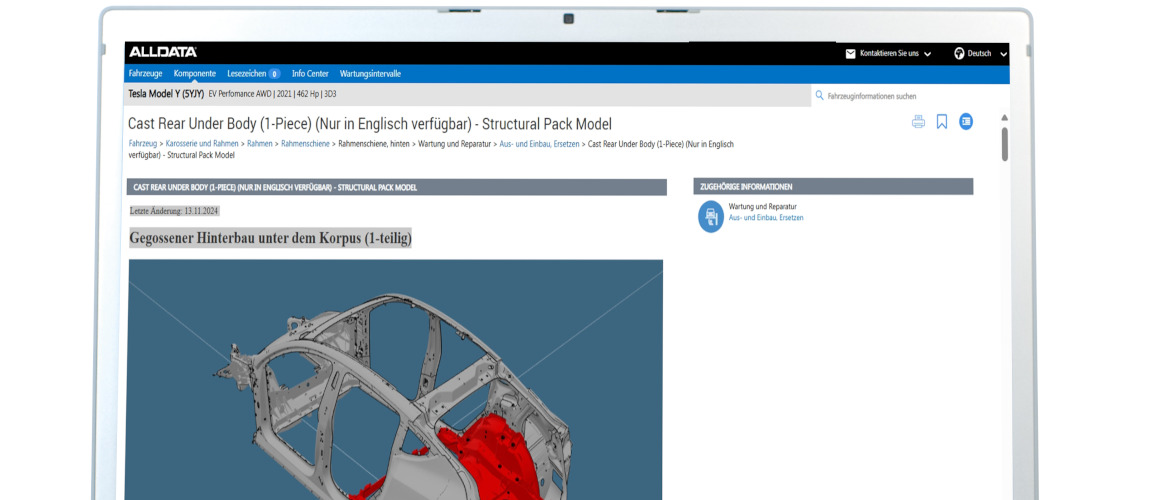Open the Deutsch language dropdown arrow
The height and width of the screenshot is (500, 1168).
(x=1003, y=54)
